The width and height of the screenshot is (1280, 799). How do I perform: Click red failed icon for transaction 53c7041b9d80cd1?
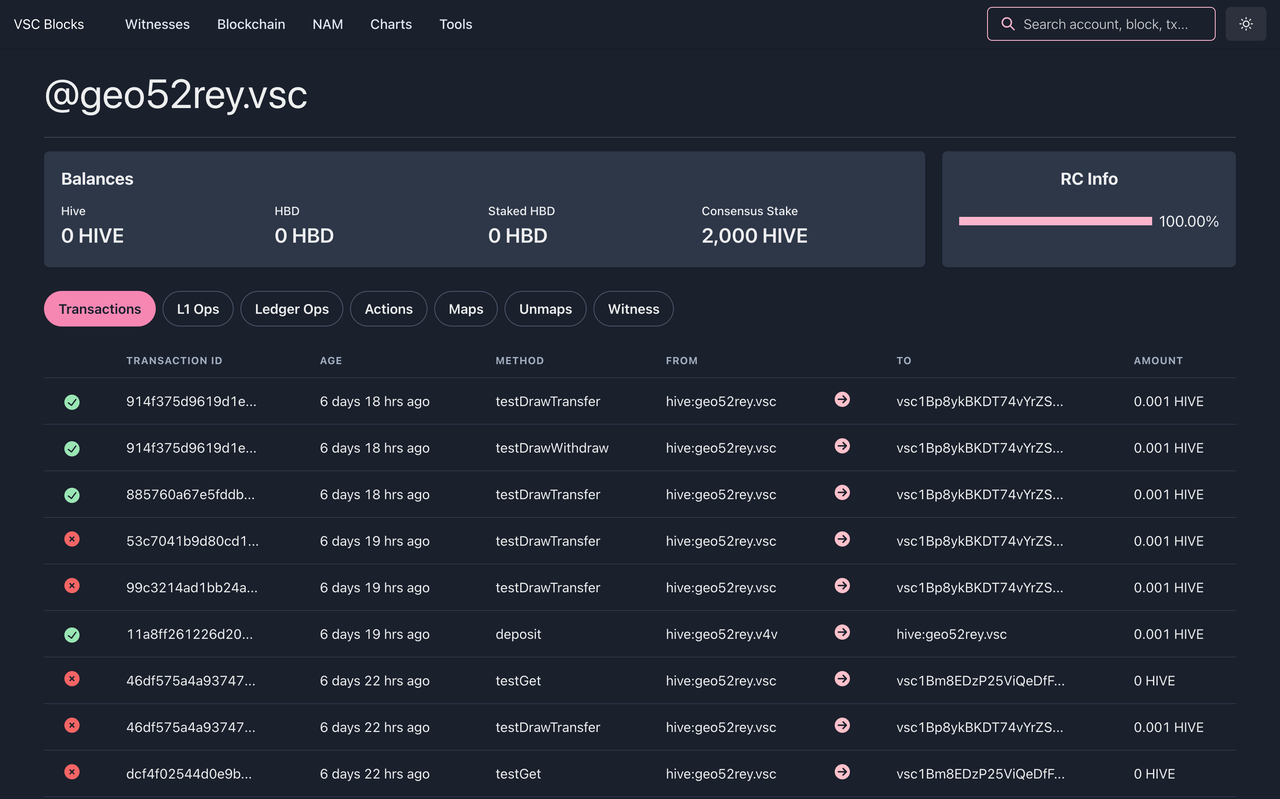[x=72, y=540]
